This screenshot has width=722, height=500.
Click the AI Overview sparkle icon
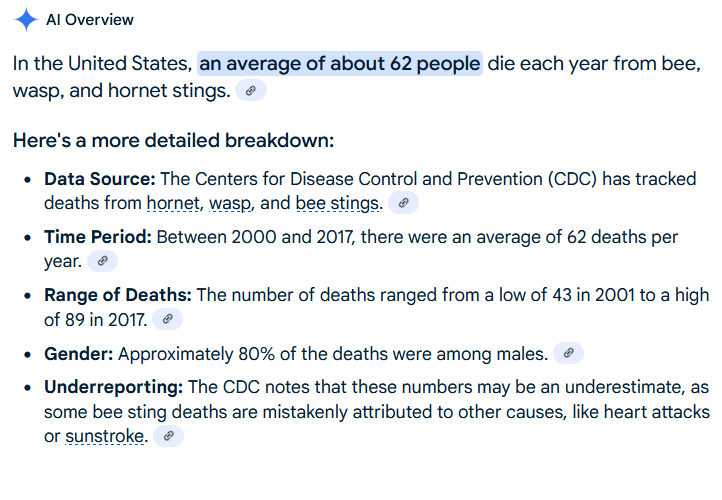click(26, 20)
